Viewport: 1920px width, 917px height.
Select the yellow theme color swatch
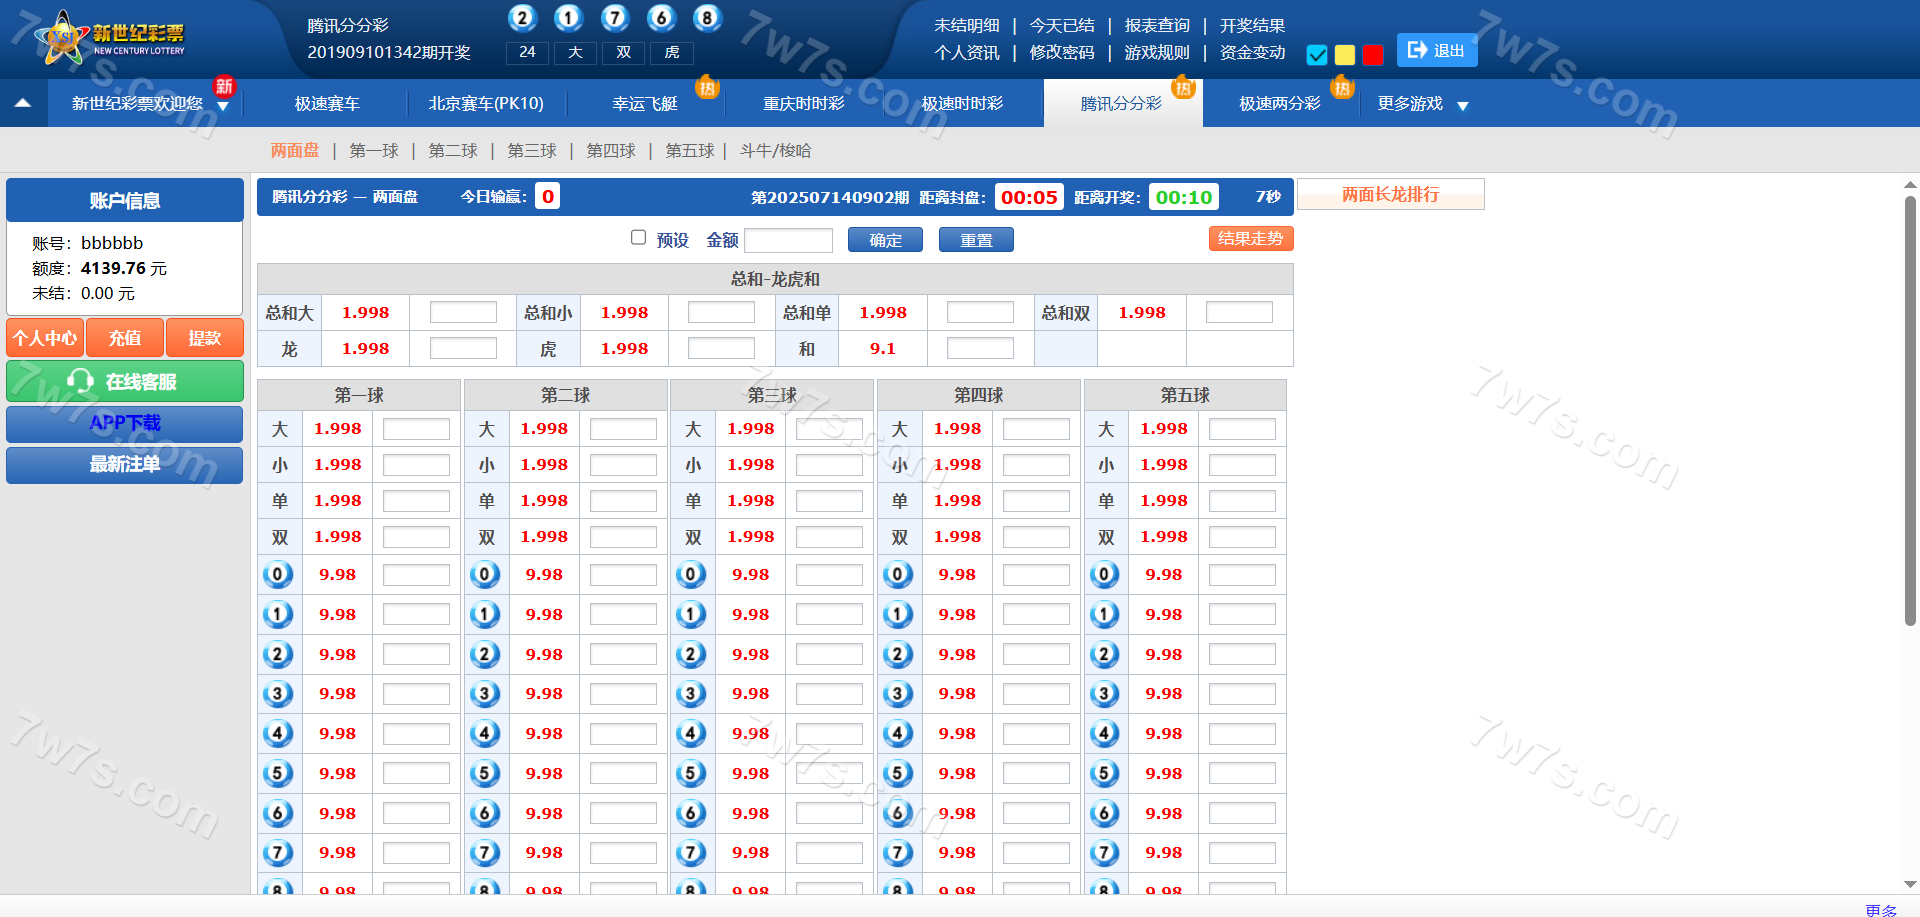click(1345, 55)
